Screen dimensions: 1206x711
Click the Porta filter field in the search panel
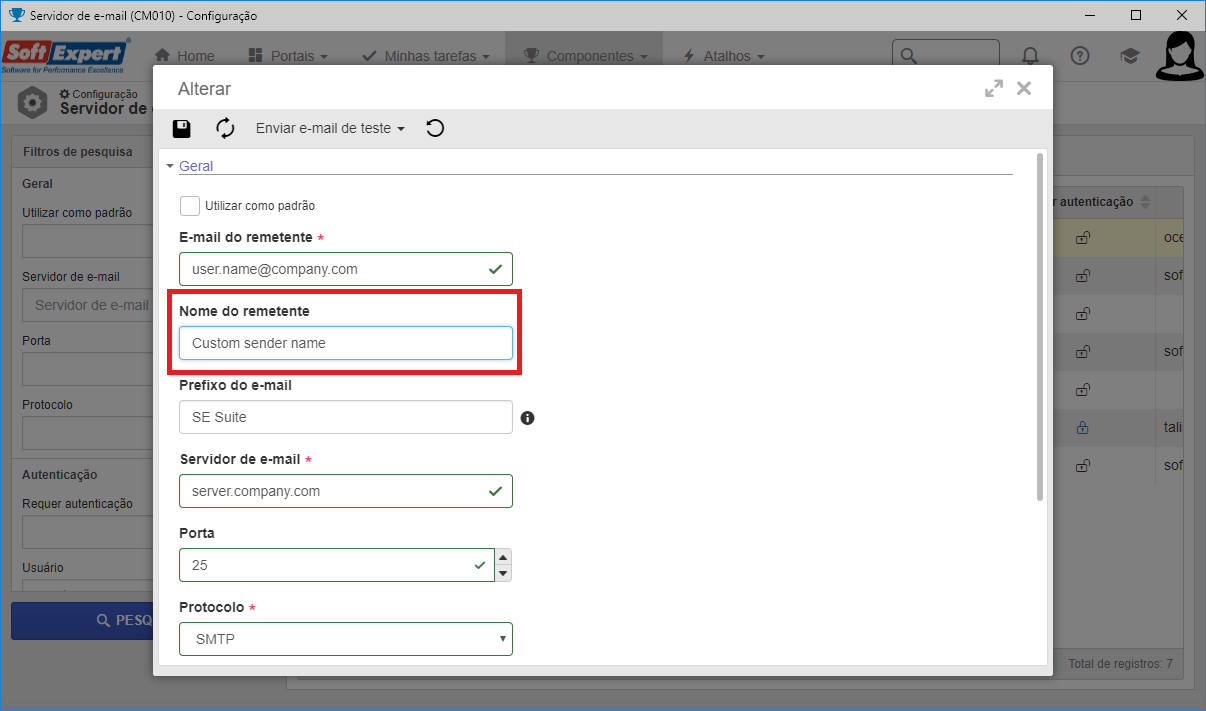tap(87, 369)
